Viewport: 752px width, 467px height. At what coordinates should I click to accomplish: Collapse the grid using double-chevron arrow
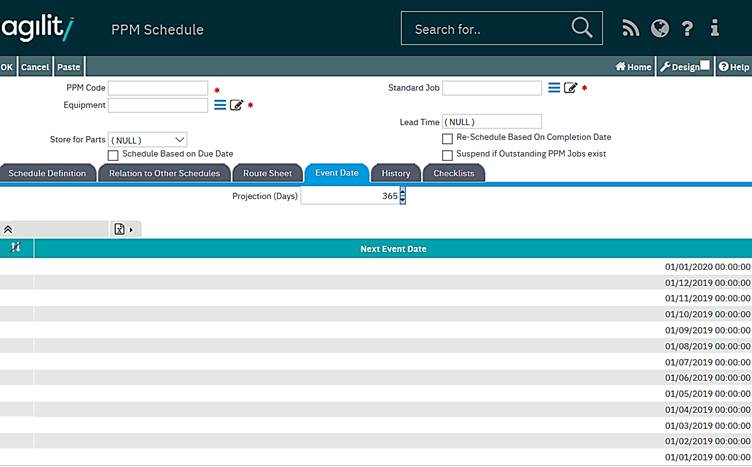(x=8, y=229)
